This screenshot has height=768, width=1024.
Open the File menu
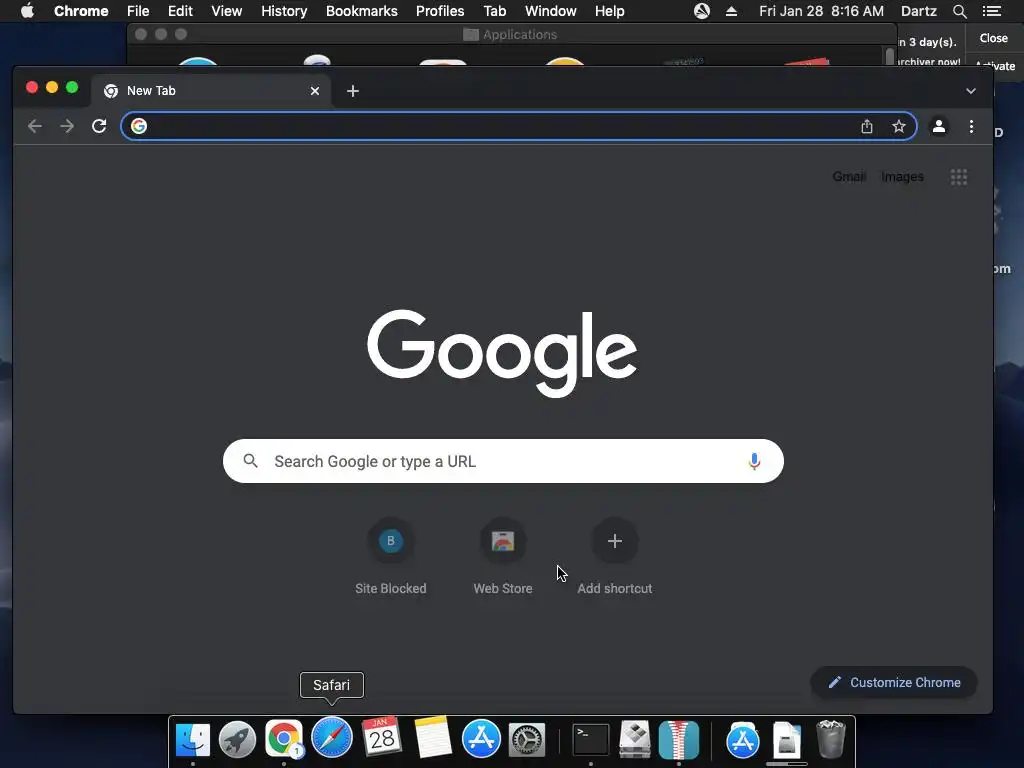[138, 11]
